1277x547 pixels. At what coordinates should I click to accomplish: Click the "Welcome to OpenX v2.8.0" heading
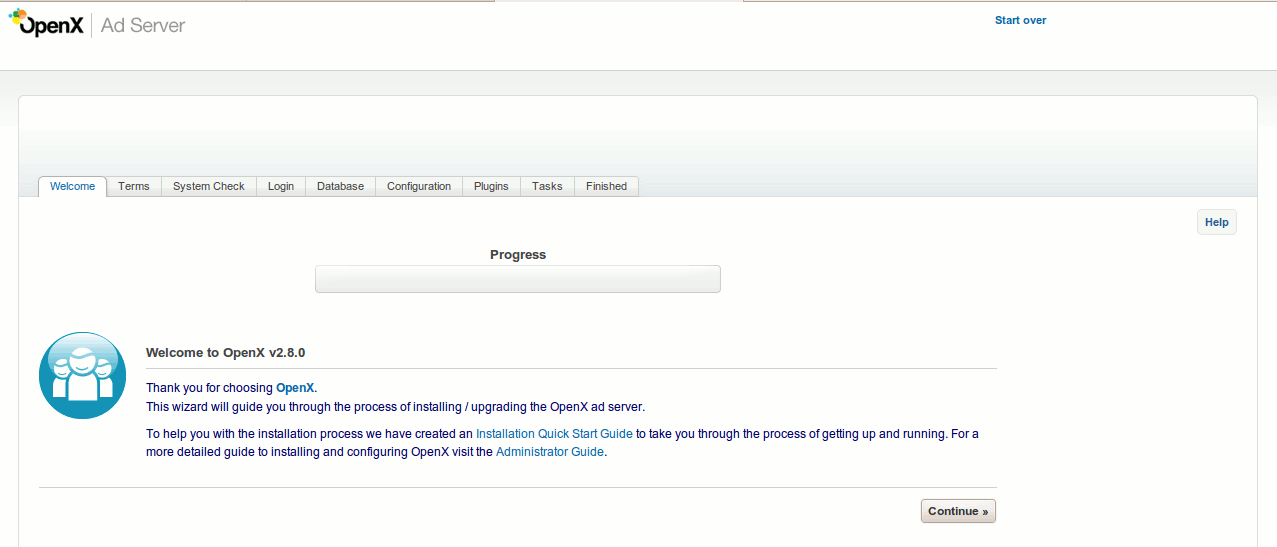point(225,353)
